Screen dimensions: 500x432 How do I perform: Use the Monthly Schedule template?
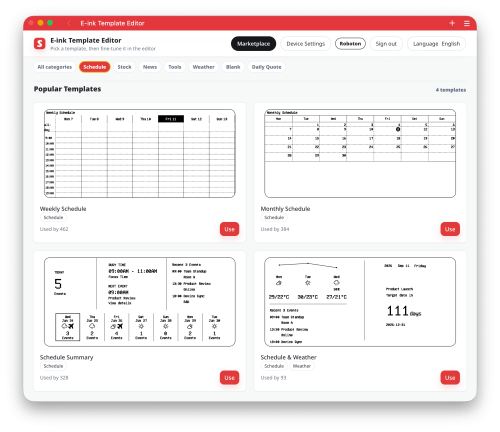click(x=450, y=229)
